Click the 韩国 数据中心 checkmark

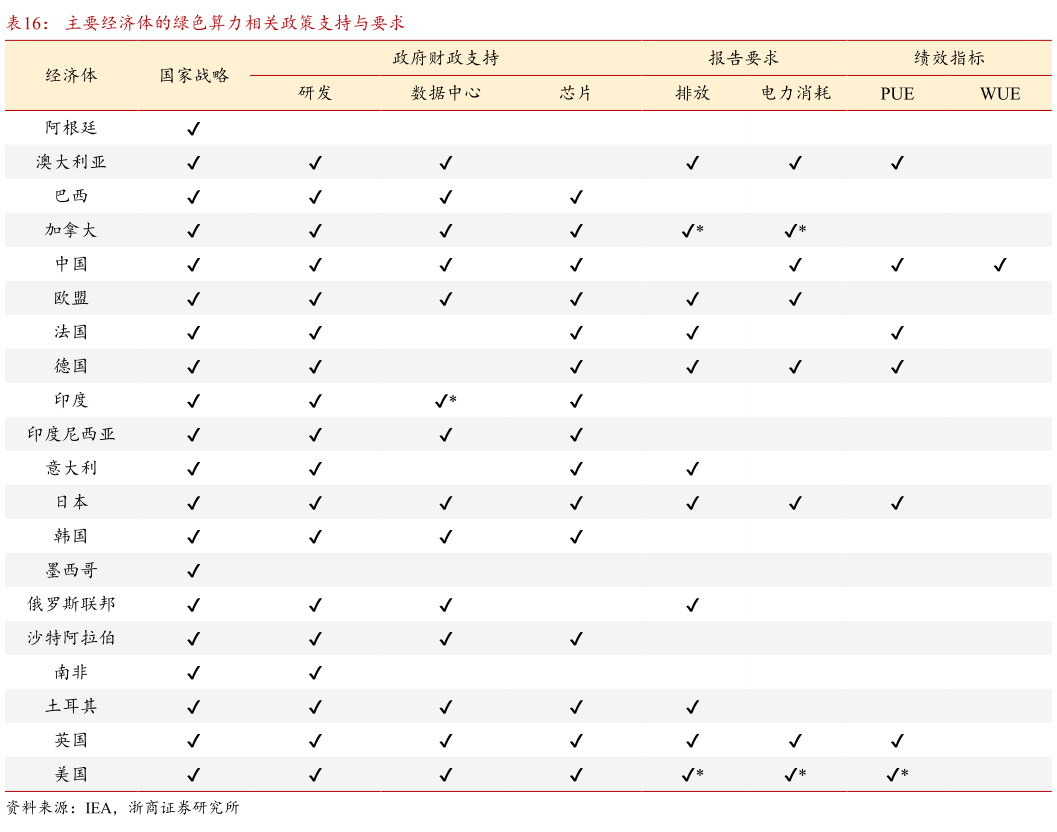[446, 537]
